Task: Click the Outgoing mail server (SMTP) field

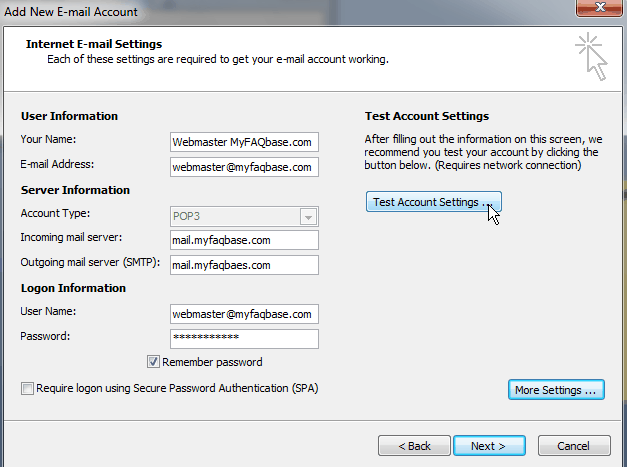Action: pos(244,265)
